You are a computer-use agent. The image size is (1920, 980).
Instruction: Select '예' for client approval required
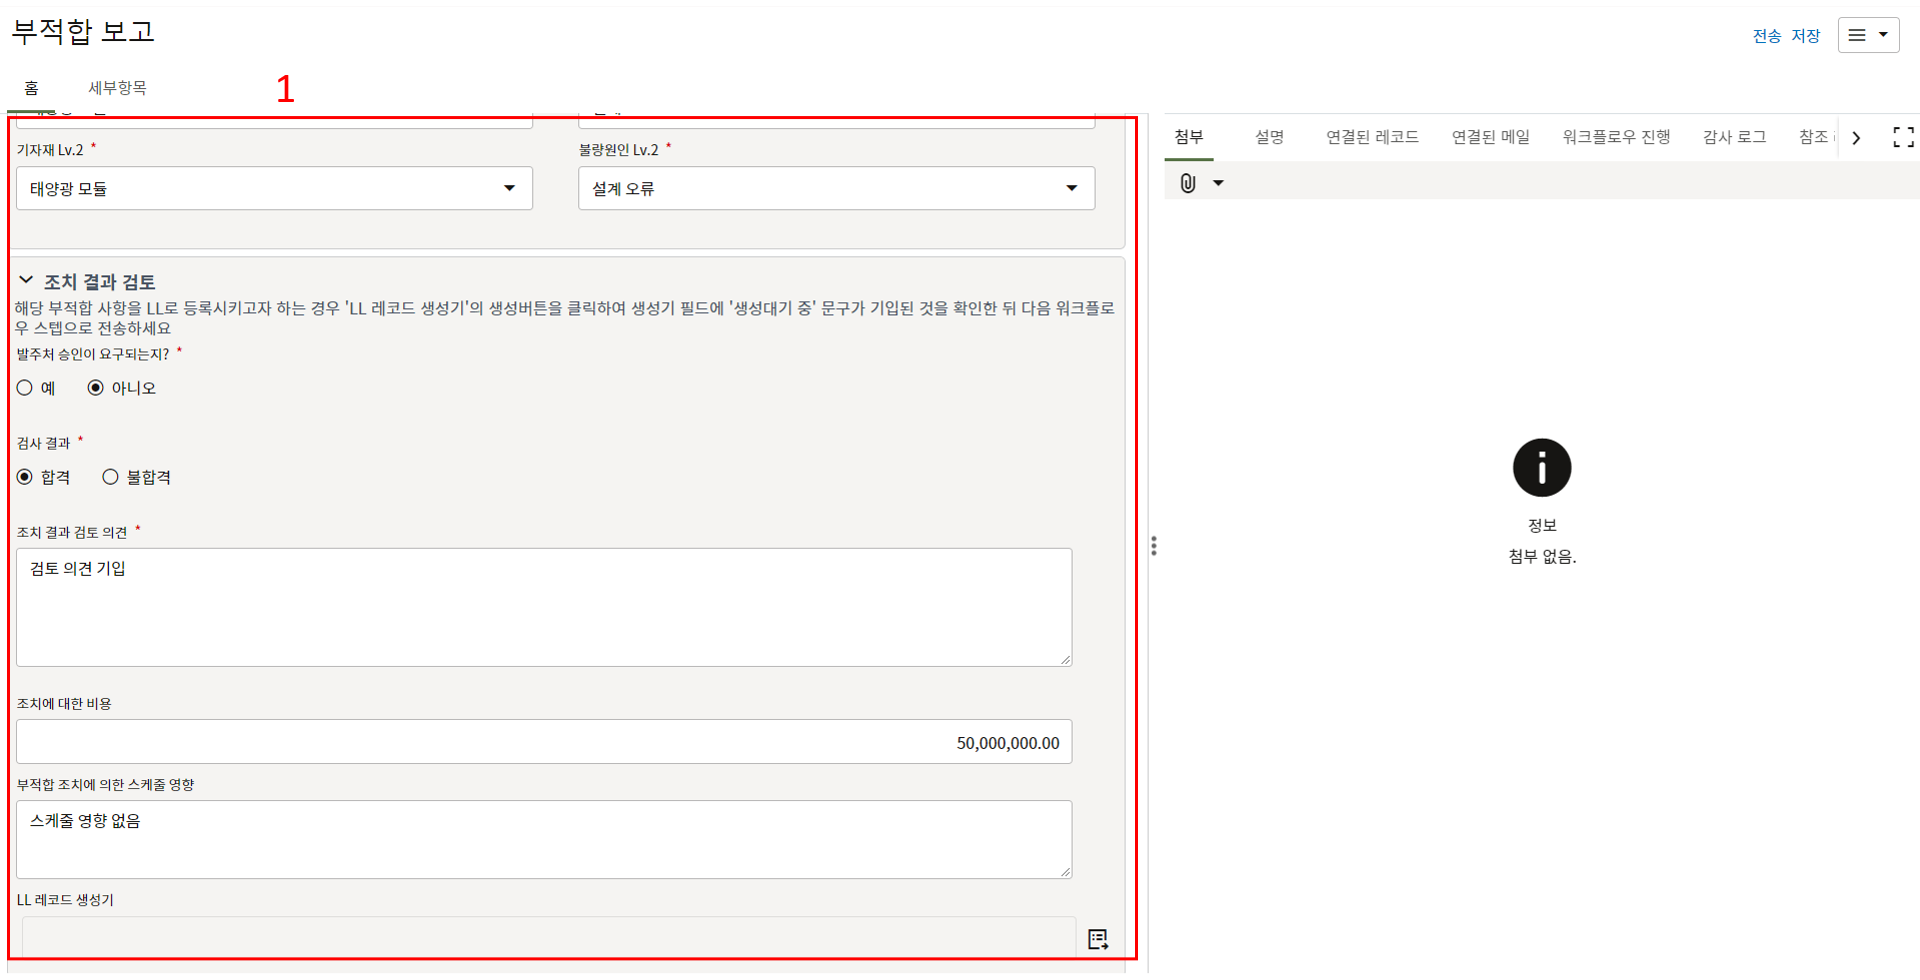tap(25, 388)
